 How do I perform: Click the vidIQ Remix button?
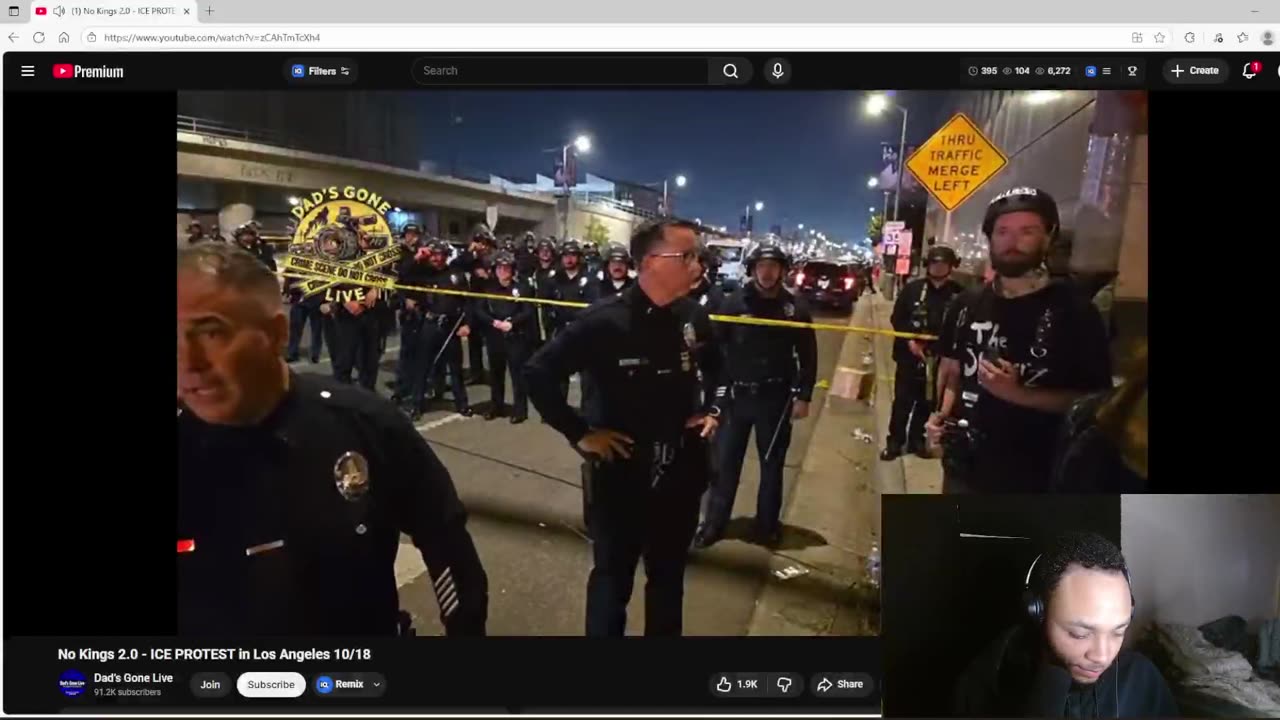[x=341, y=685]
